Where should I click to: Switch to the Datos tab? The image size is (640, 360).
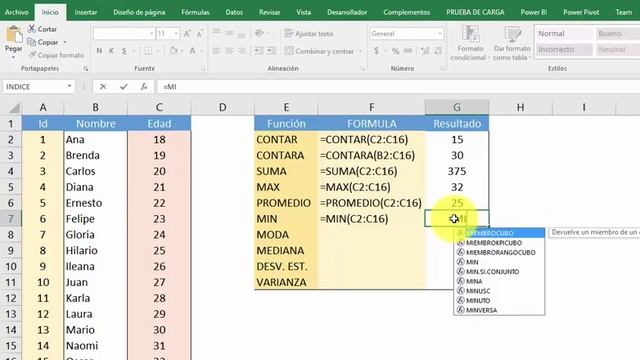pyautogui.click(x=234, y=12)
